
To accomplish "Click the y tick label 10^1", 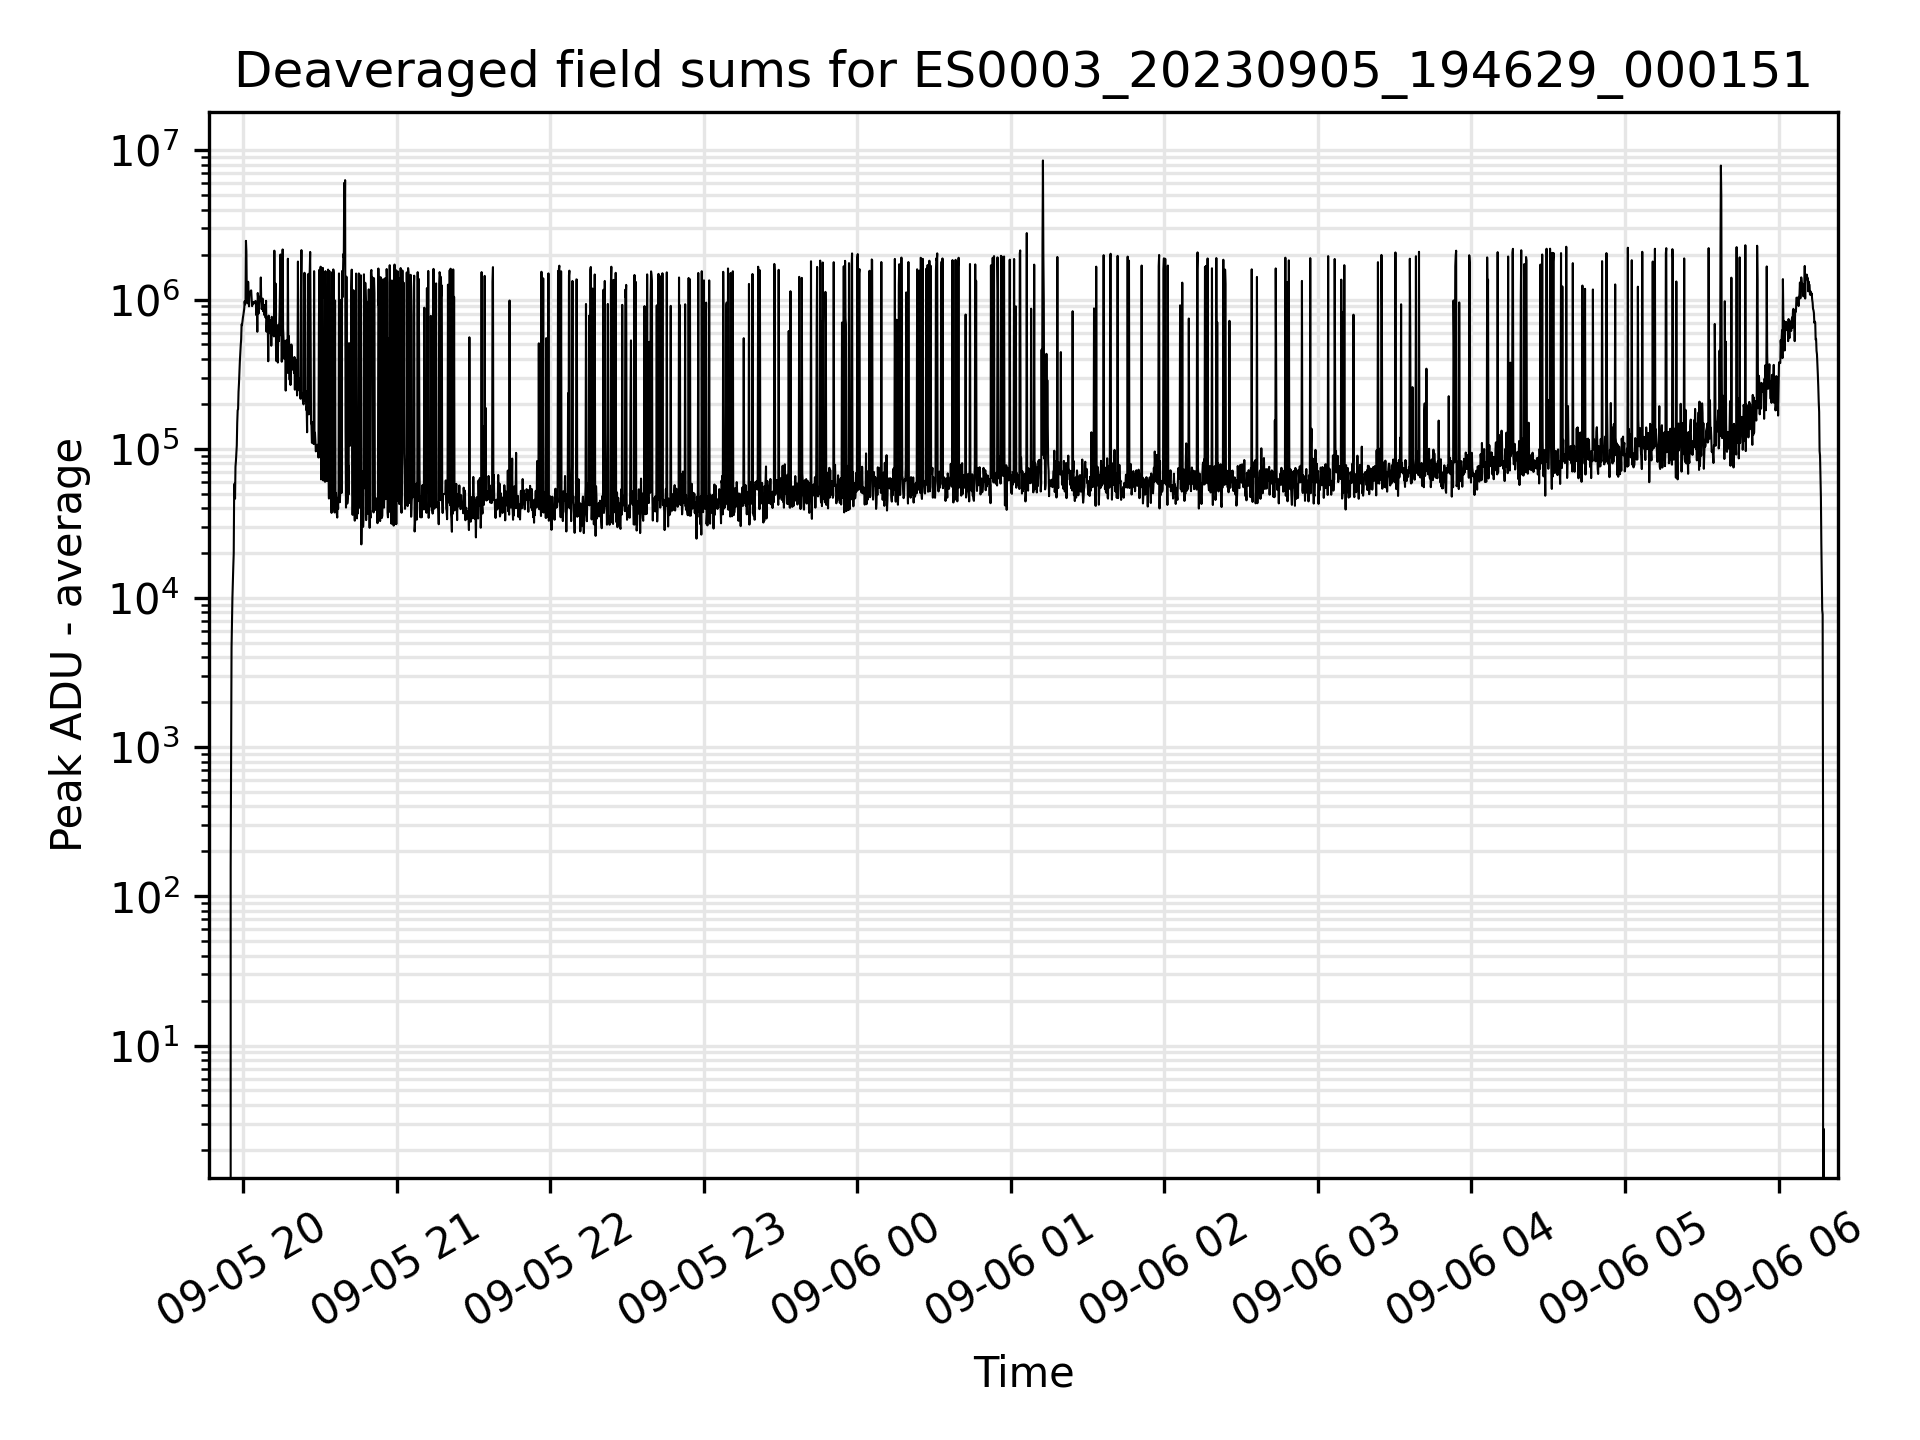I will click(x=146, y=1046).
